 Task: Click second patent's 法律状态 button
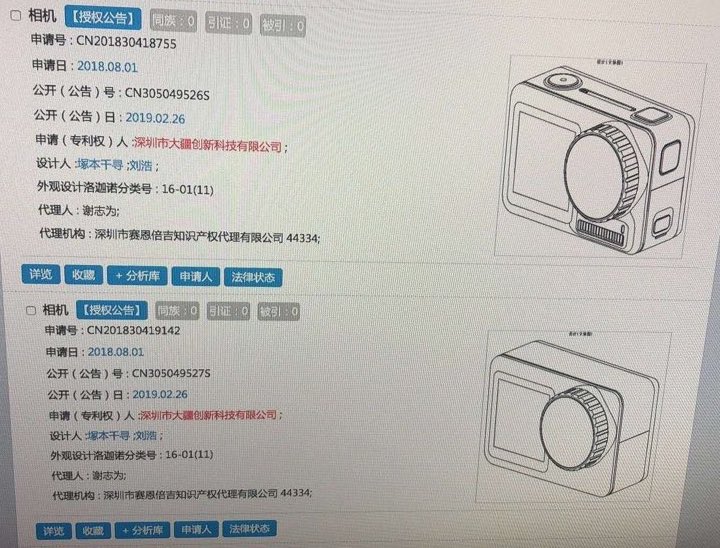click(249, 529)
